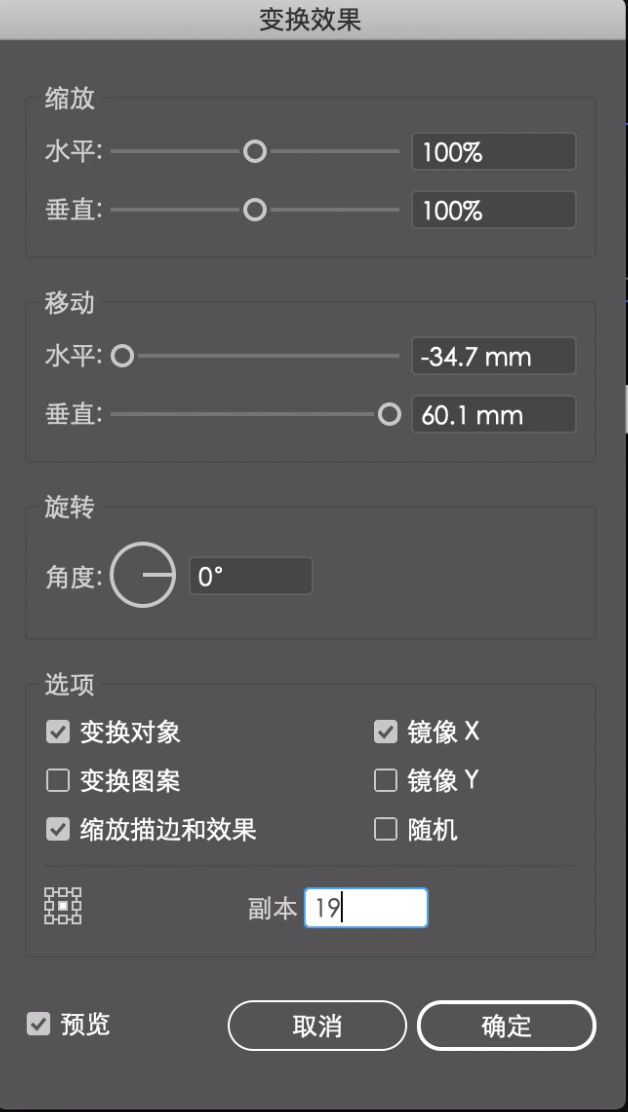Click the 缩放 垂直 slider handle
The image size is (628, 1112).
[254, 209]
